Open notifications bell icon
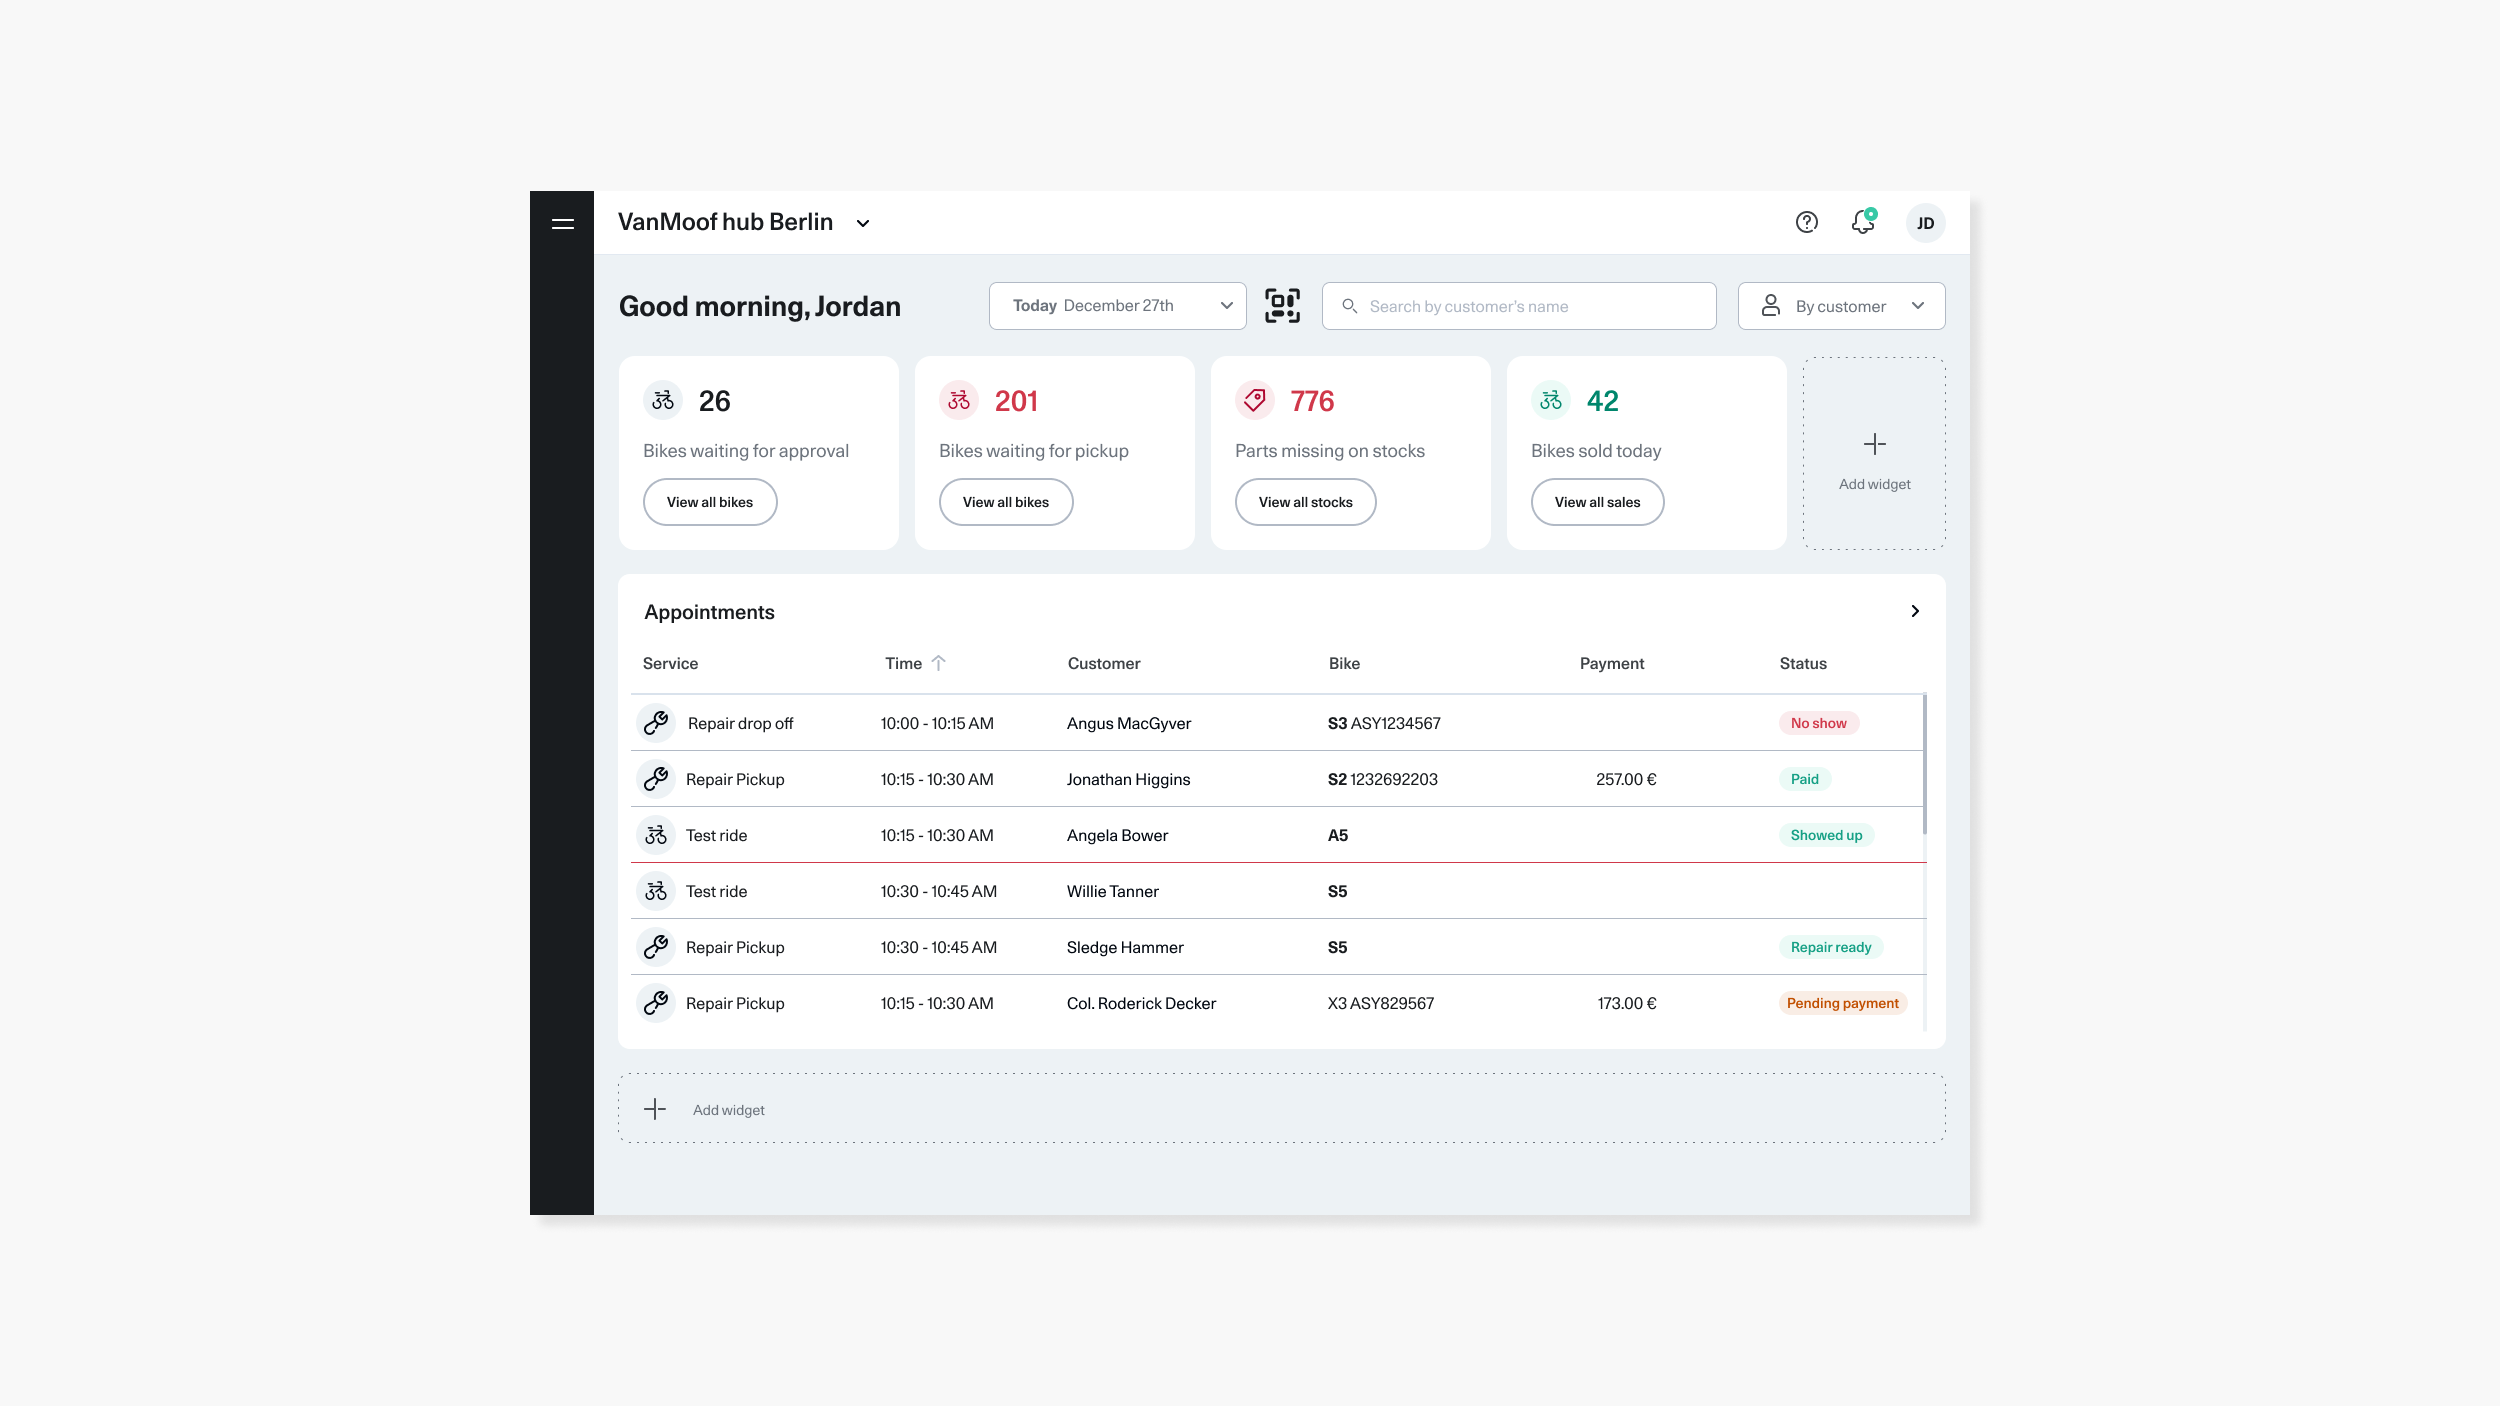The height and width of the screenshot is (1406, 2500). [1862, 222]
